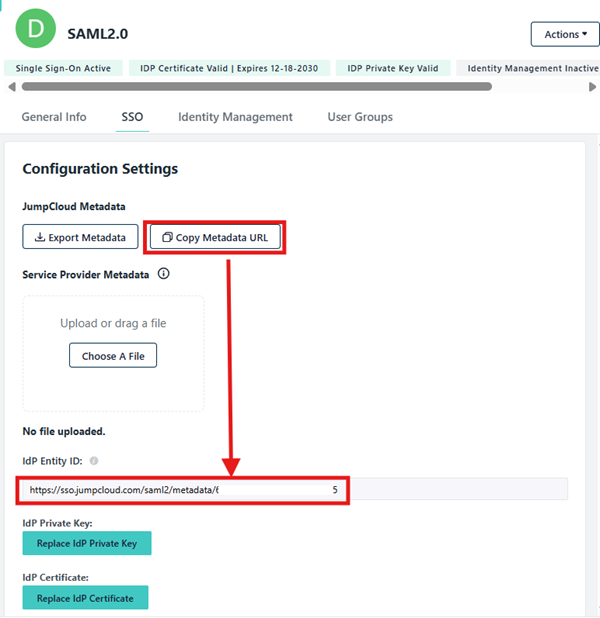Click the Copy Metadata URL button

(x=216, y=237)
